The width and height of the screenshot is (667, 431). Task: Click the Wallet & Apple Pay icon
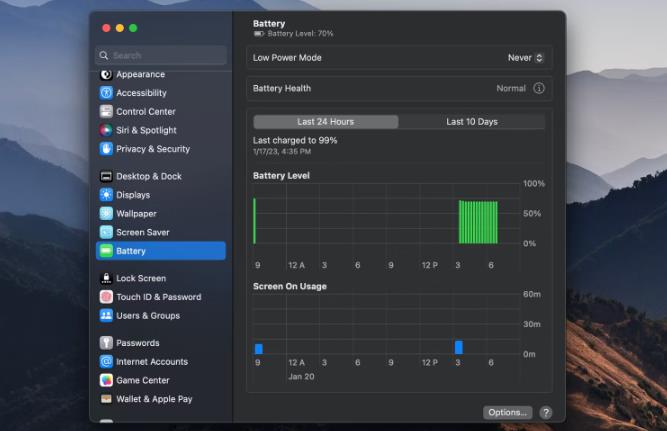click(106, 399)
